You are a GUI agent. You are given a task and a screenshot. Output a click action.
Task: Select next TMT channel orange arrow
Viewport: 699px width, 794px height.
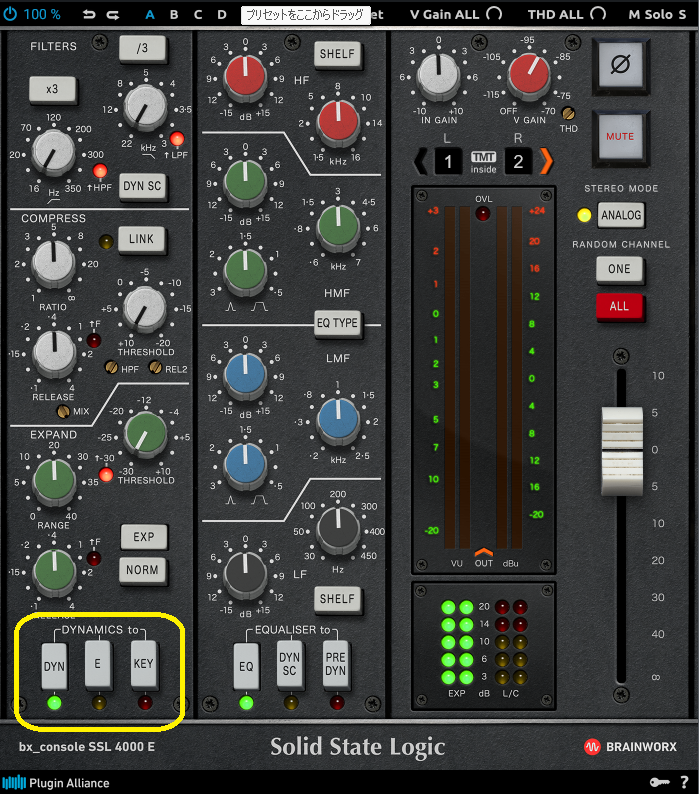(x=546, y=162)
